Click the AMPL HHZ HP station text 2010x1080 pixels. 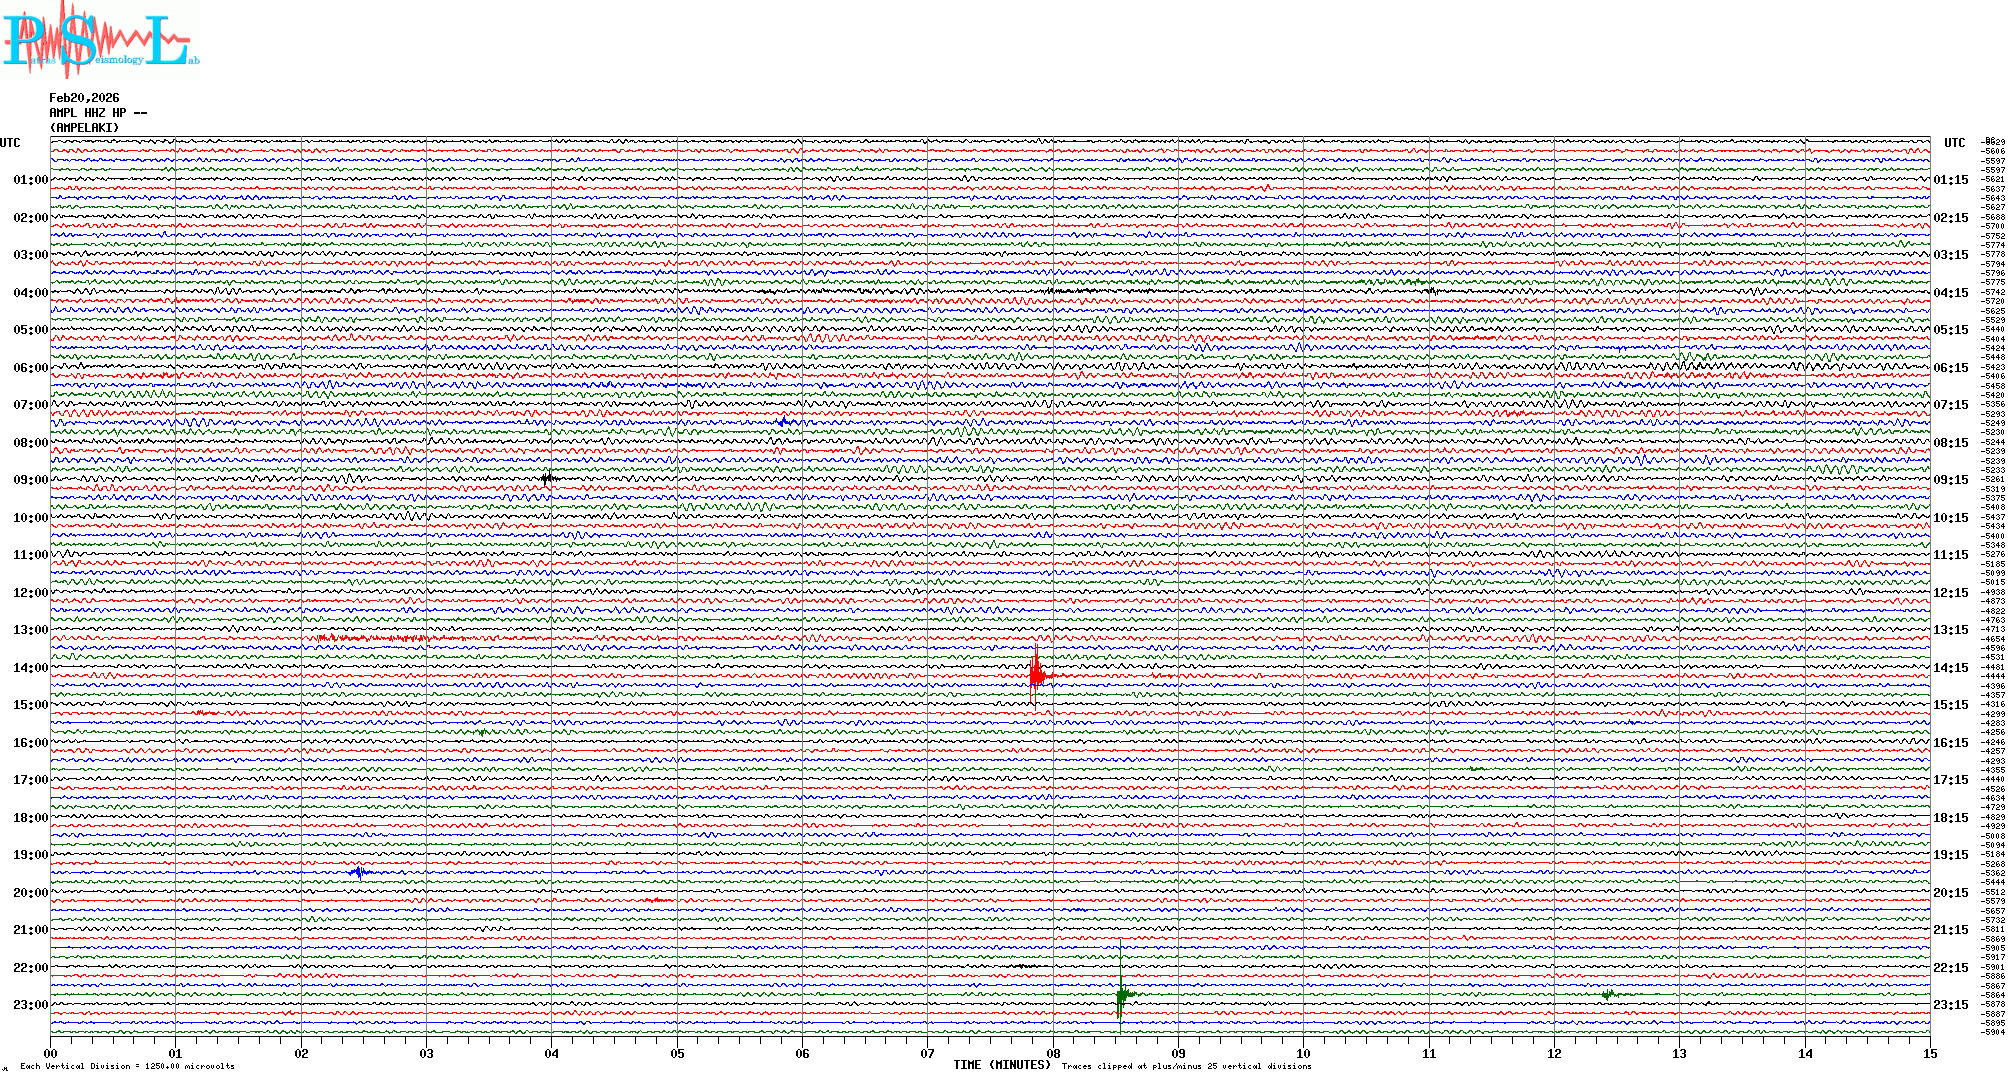[x=97, y=113]
